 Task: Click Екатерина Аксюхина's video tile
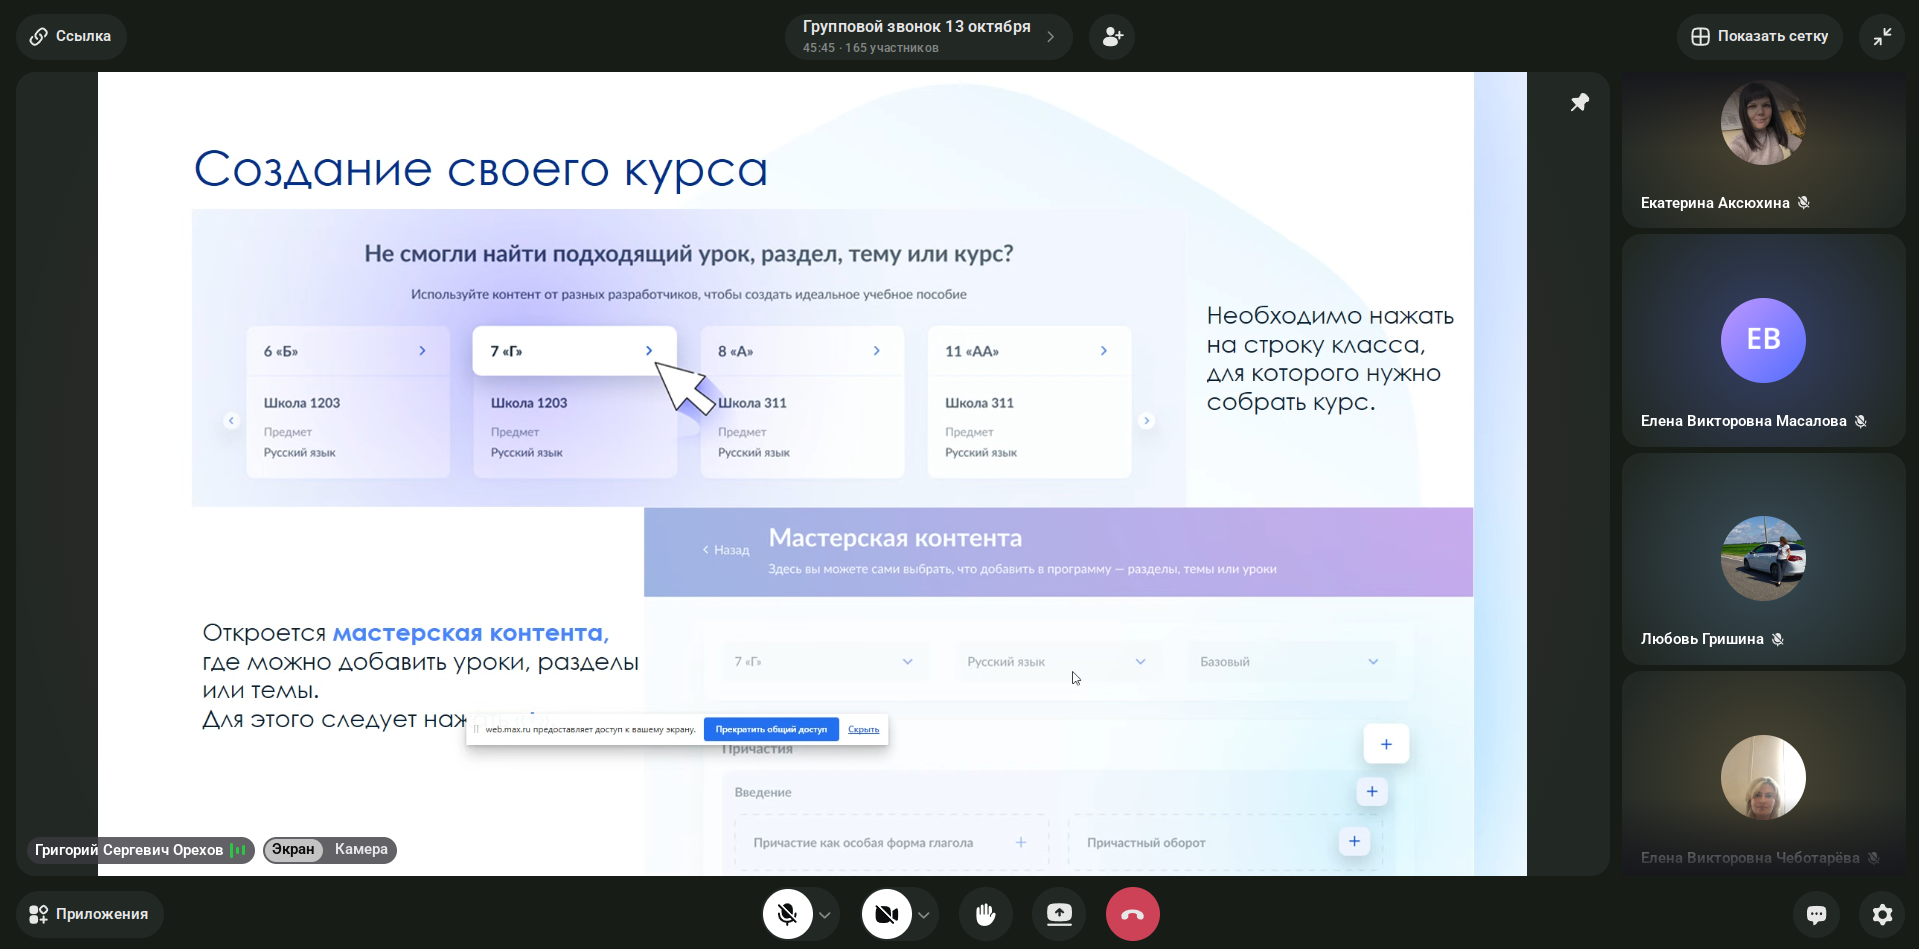point(1762,148)
